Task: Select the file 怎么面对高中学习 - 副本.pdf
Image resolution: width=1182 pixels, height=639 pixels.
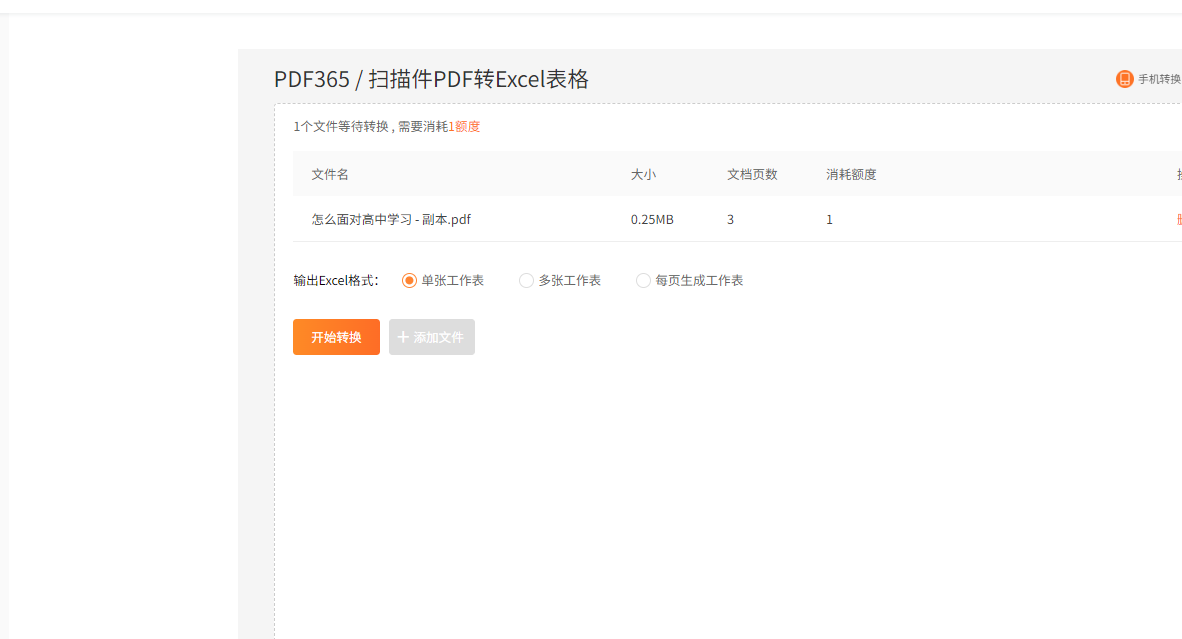Action: click(391, 220)
